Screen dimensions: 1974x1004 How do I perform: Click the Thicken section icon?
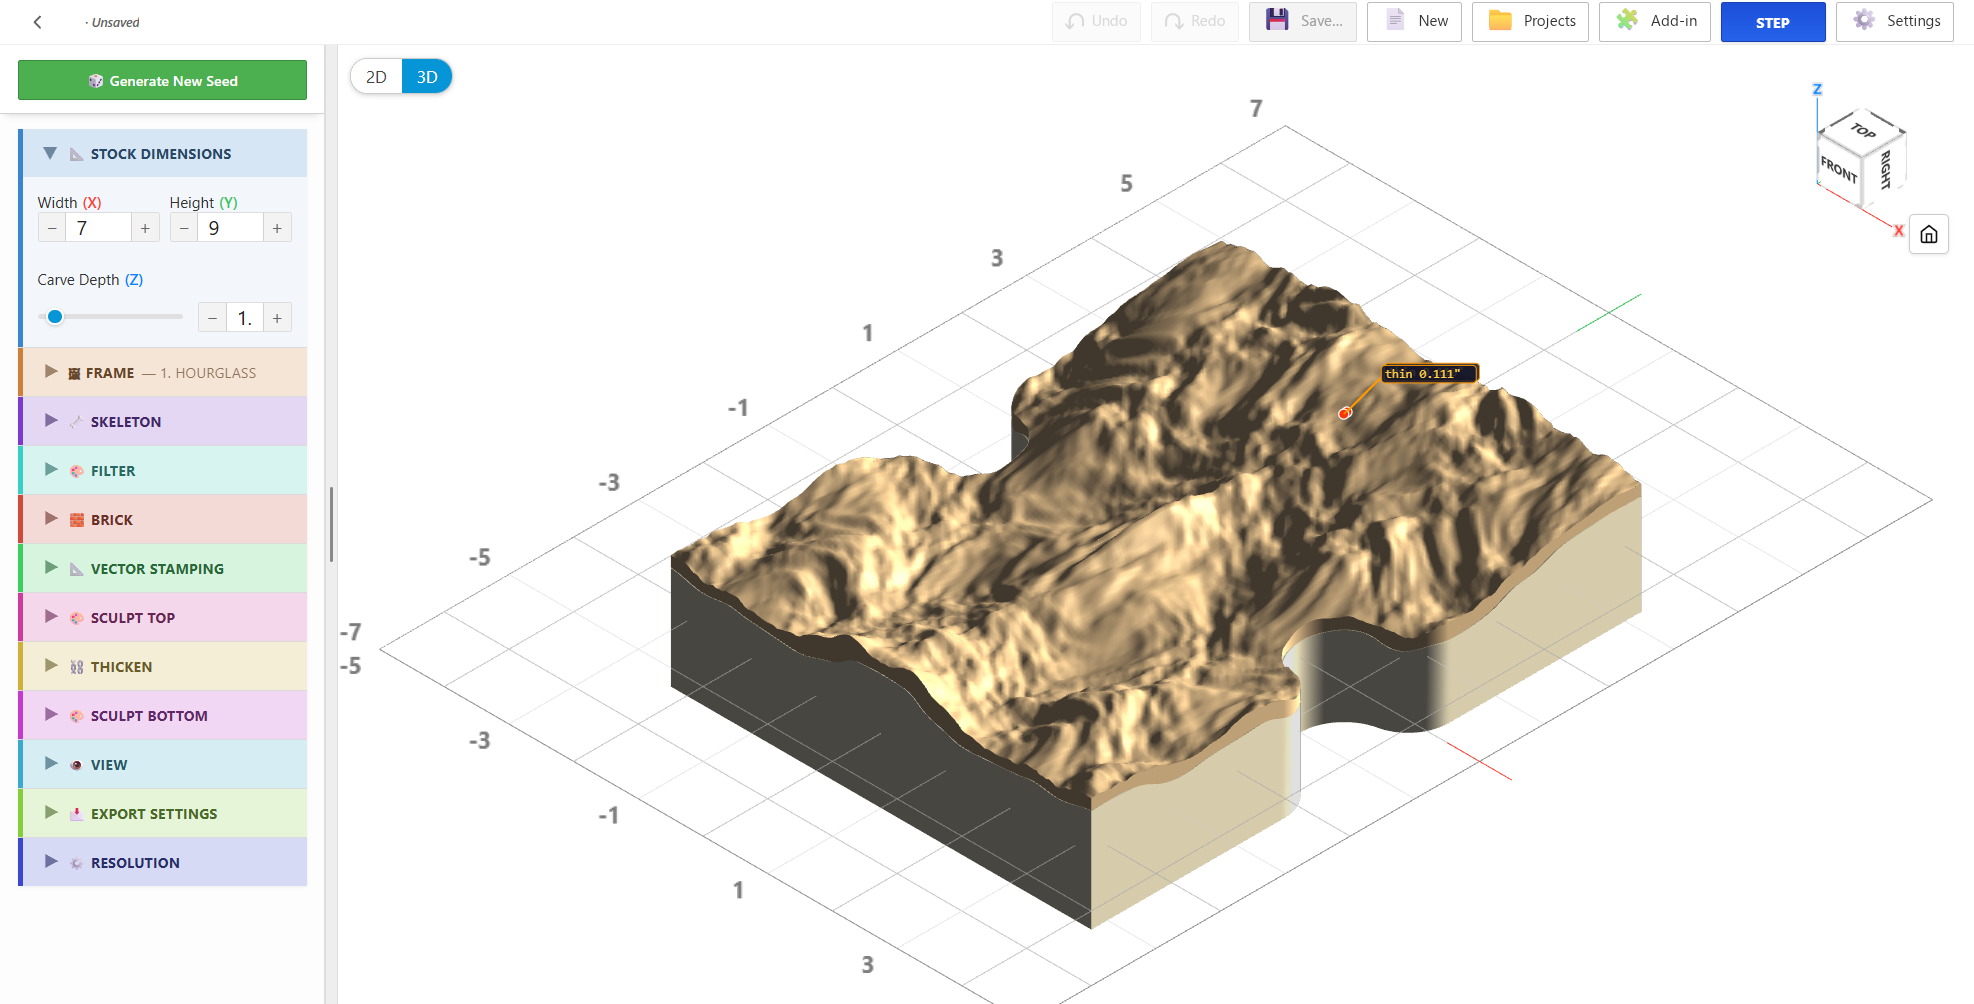76,667
